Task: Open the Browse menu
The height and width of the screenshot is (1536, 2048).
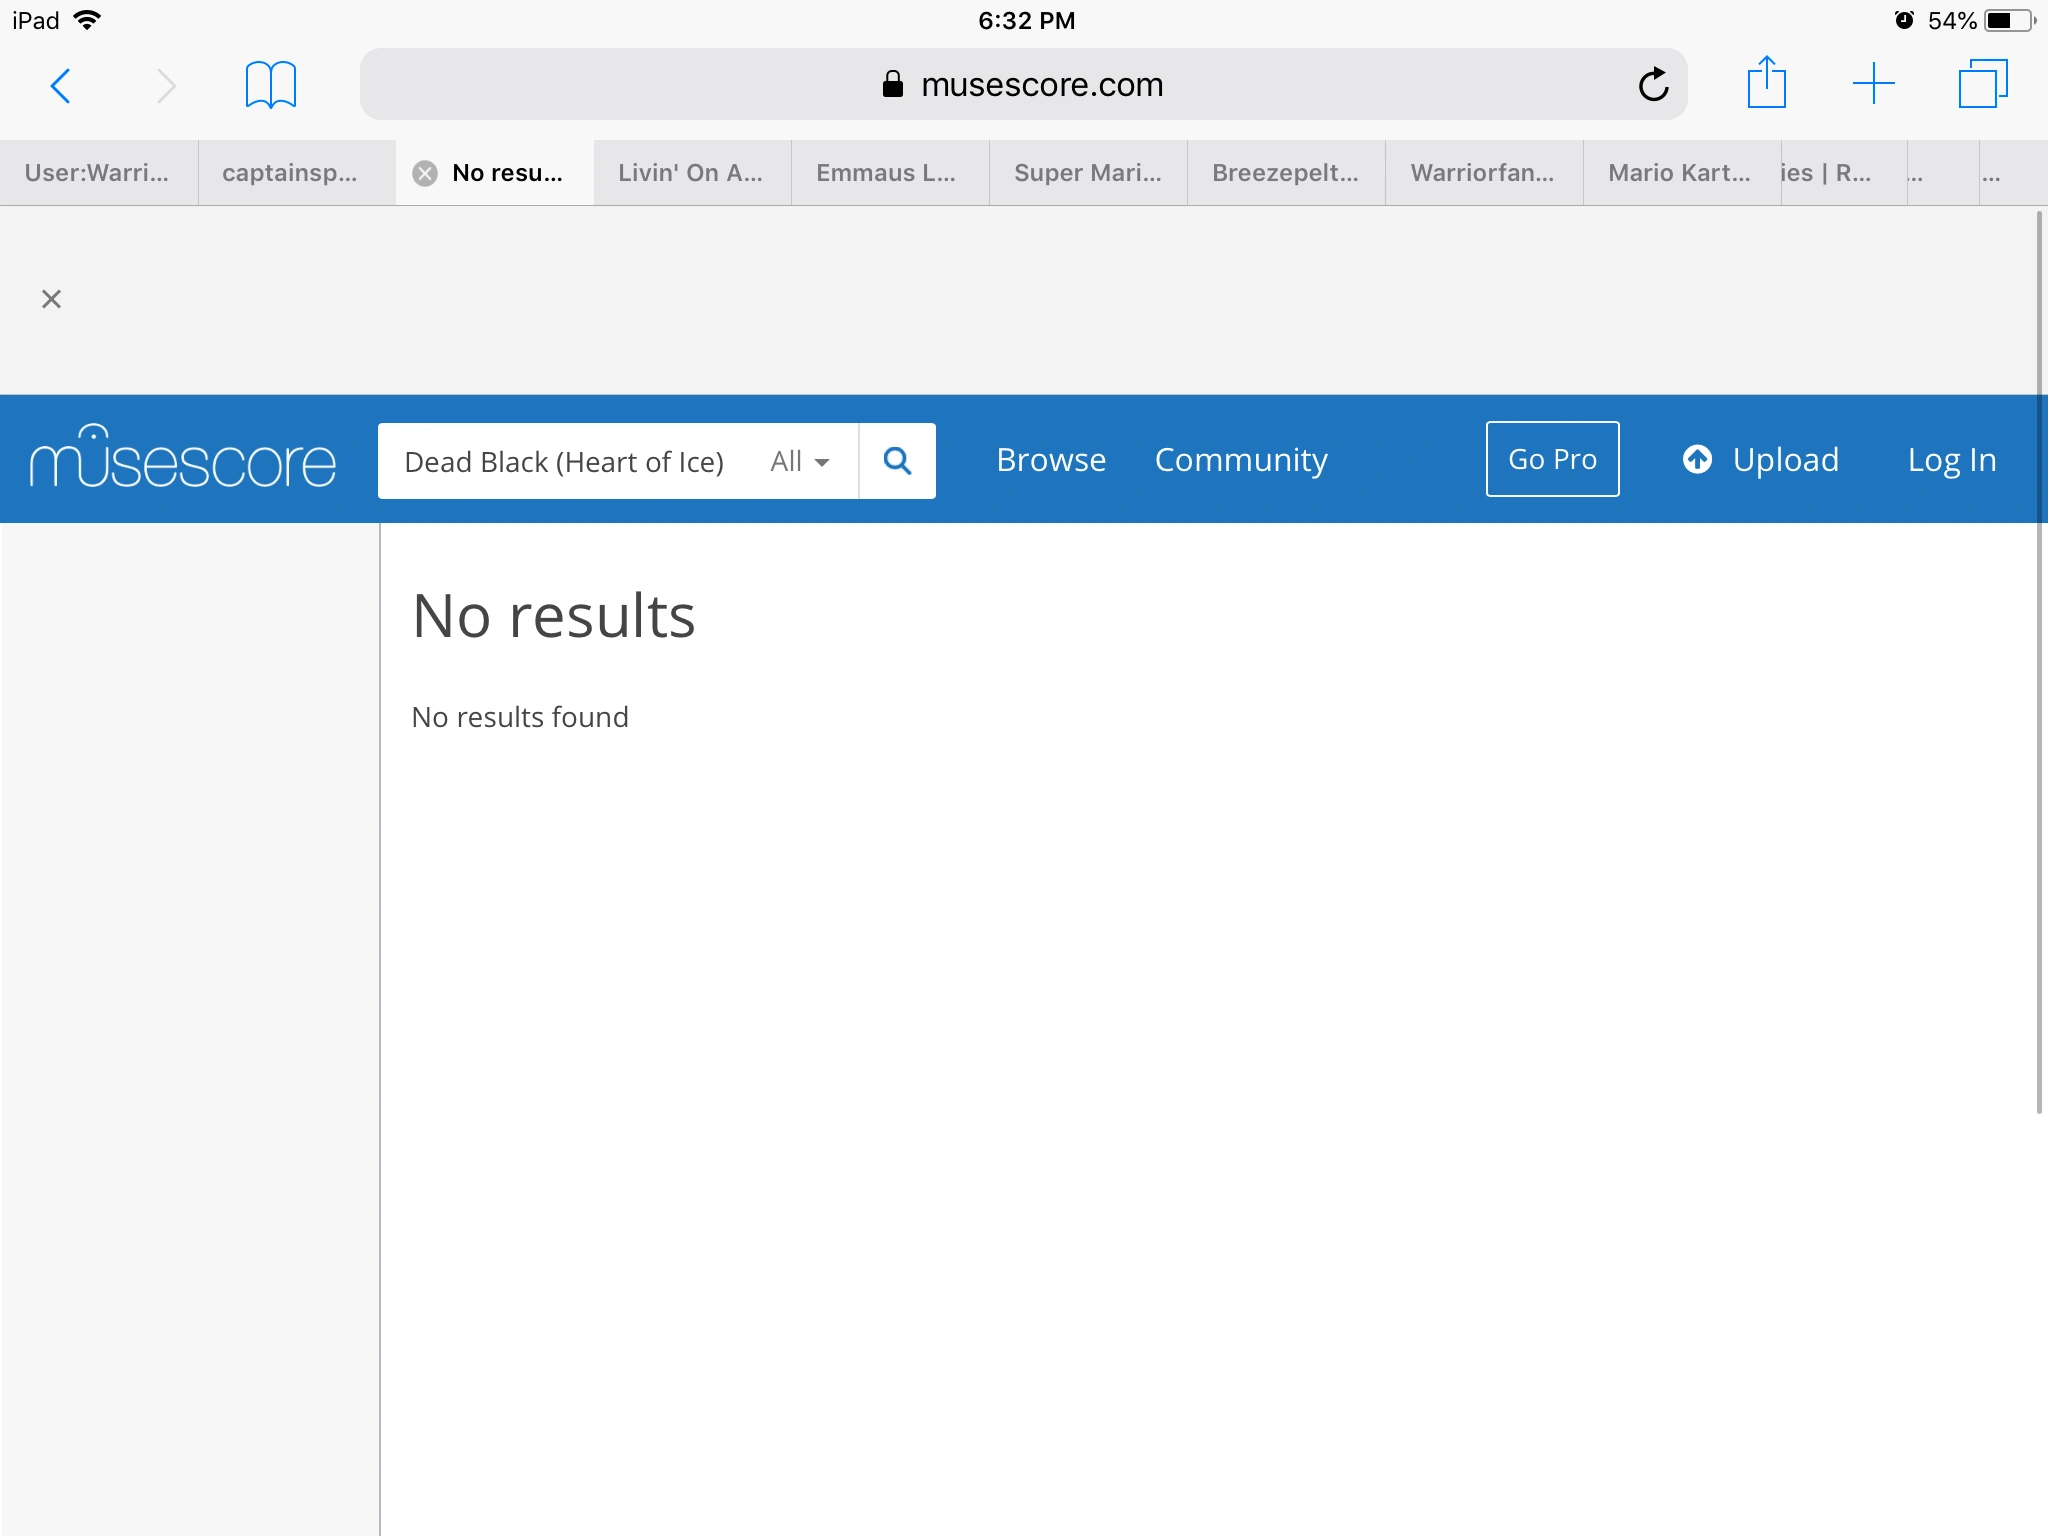Action: 1051,459
